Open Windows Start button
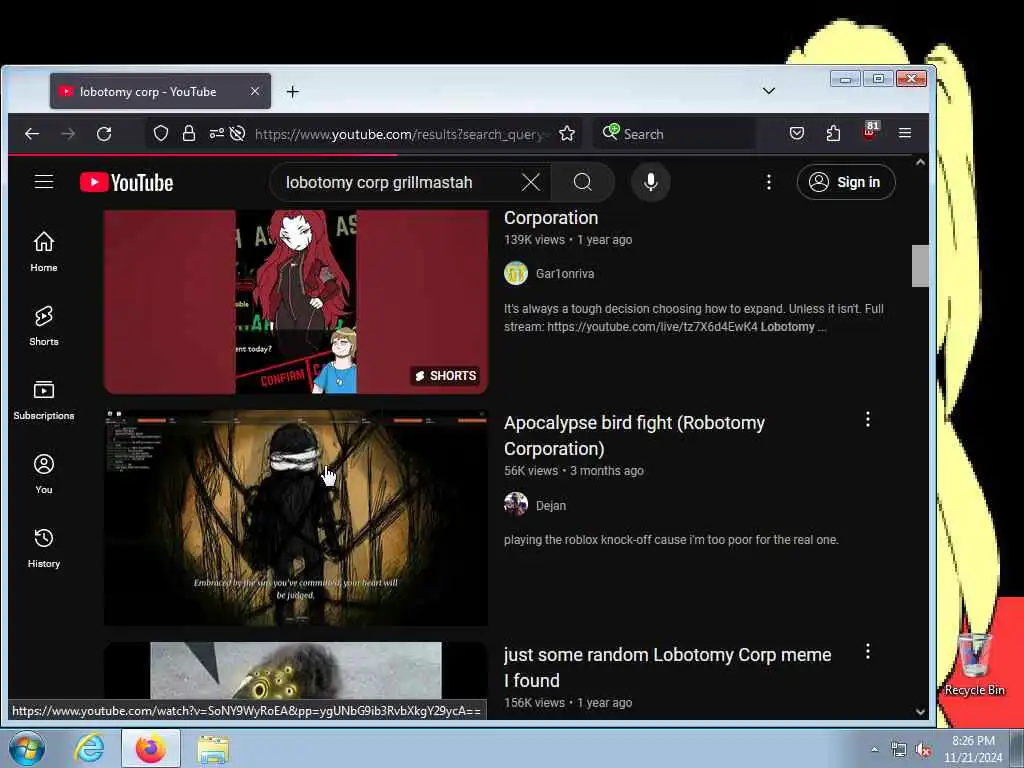The height and width of the screenshot is (768, 1024). coord(27,748)
